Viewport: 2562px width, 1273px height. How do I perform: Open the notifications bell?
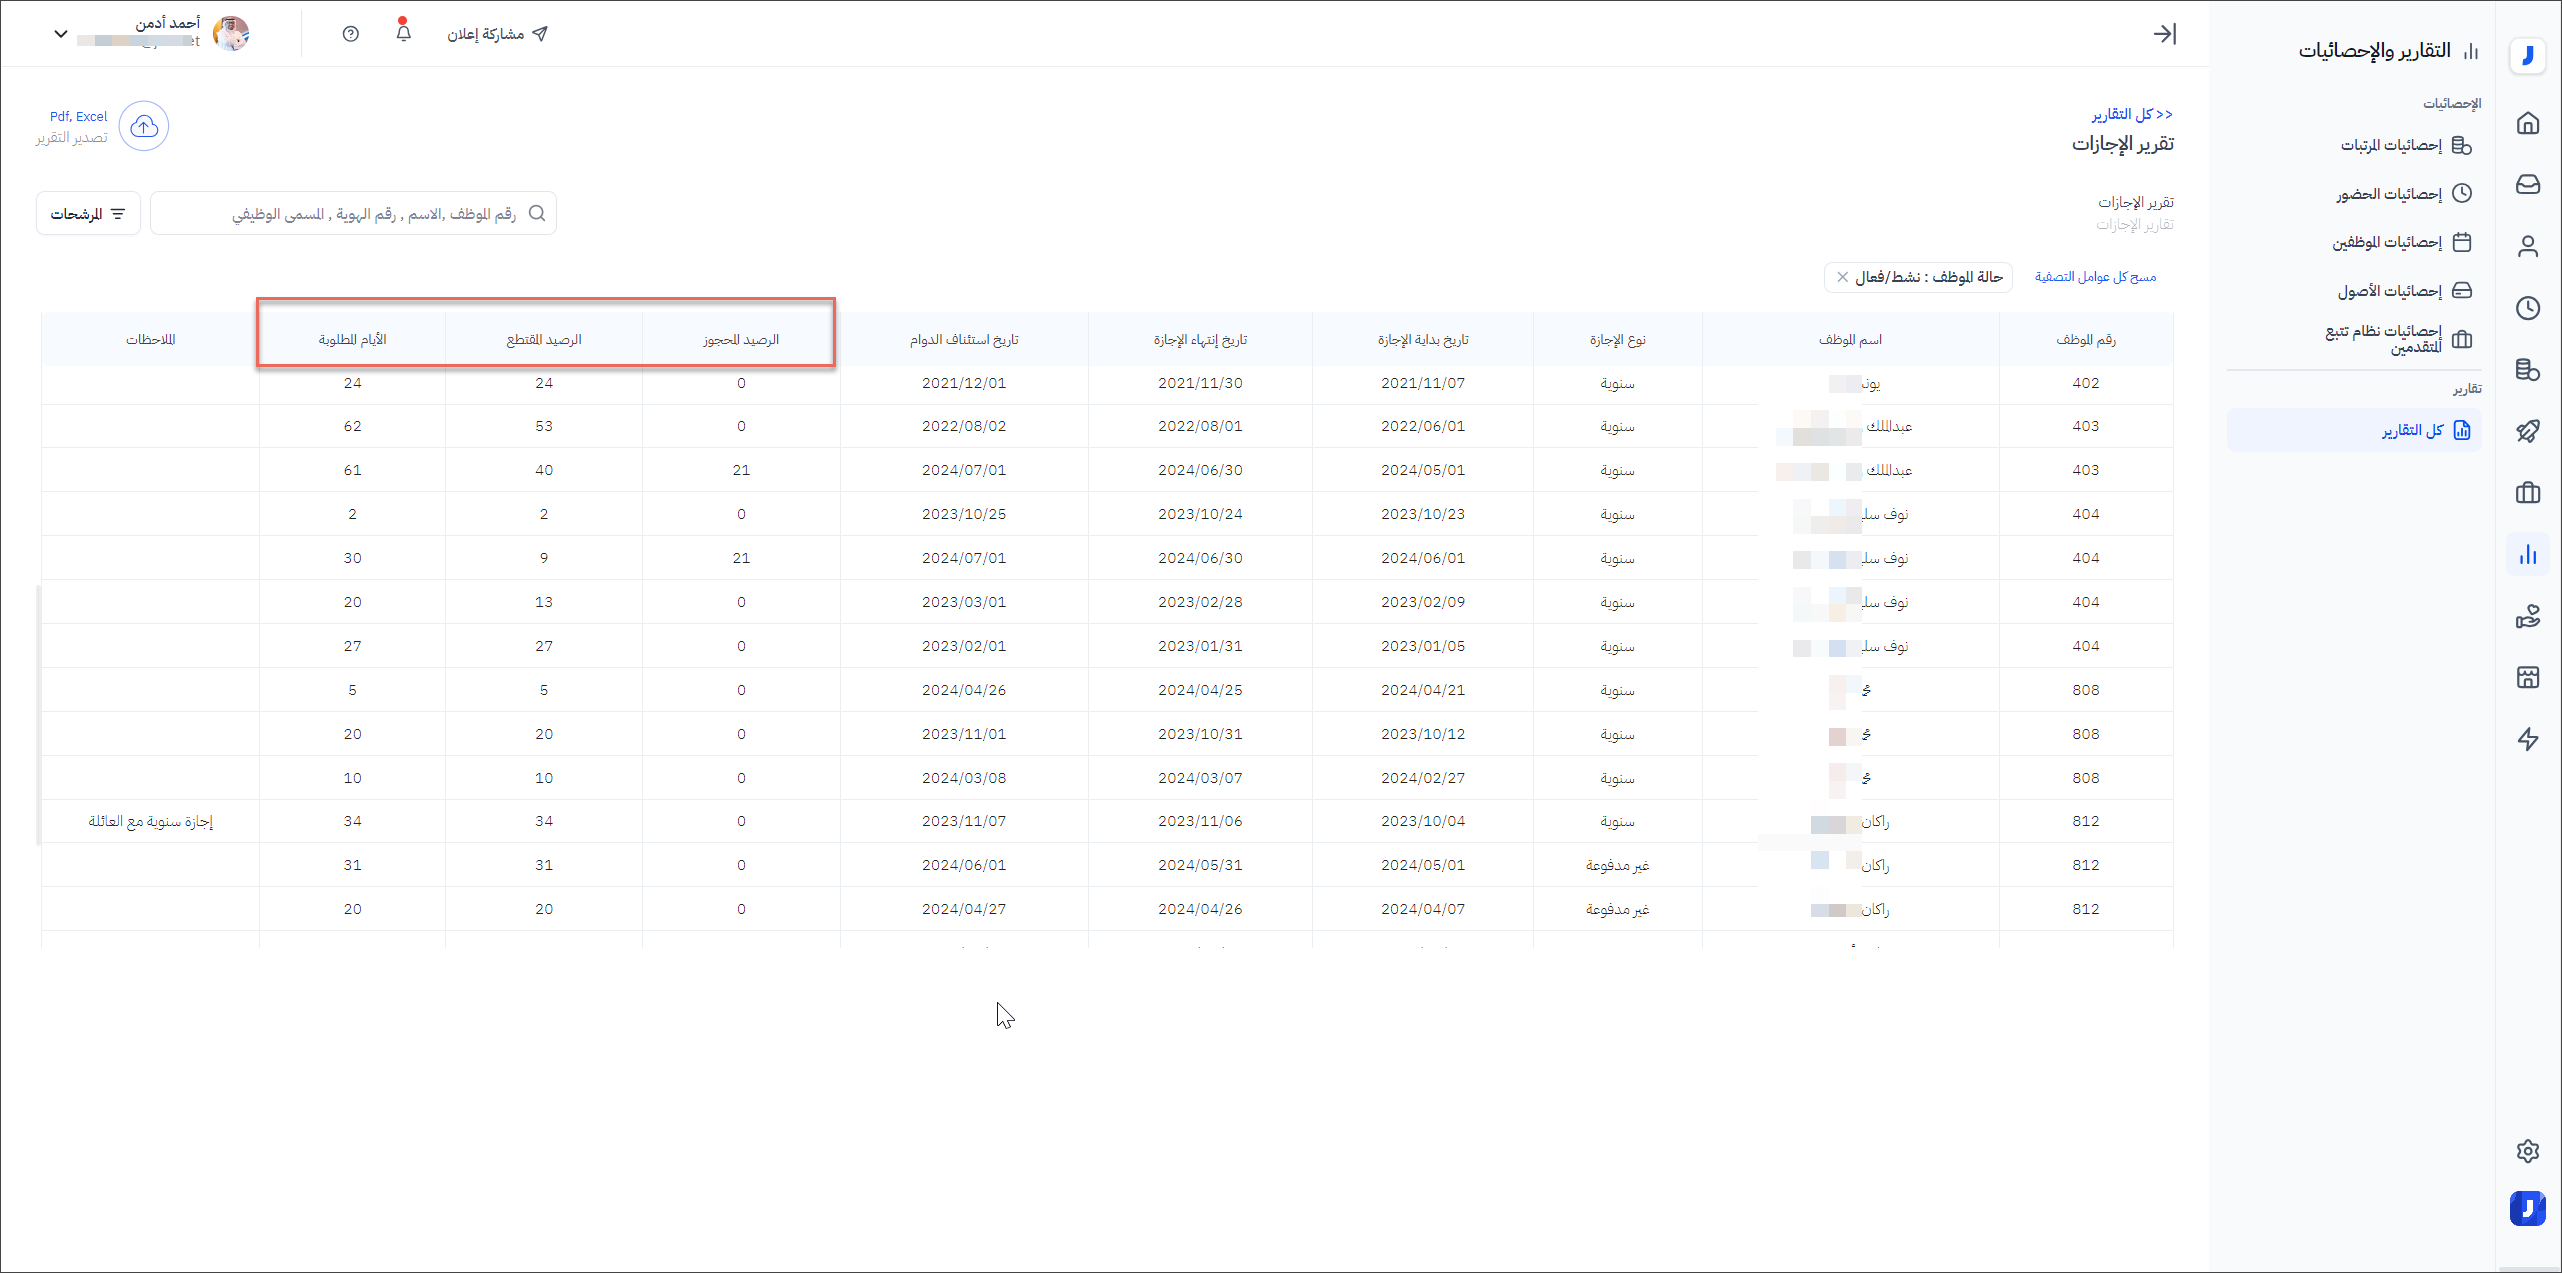[x=403, y=33]
